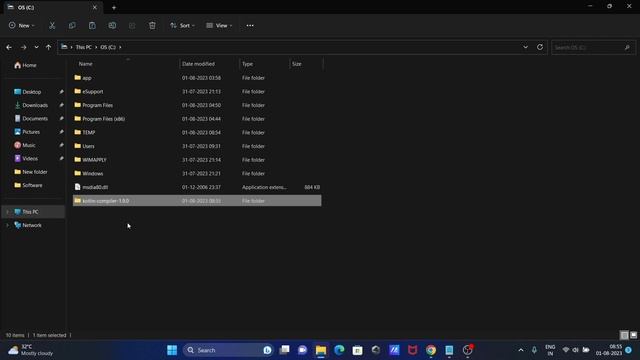Open Home in navigation pane
The width and height of the screenshot is (640, 360).
tap(29, 65)
